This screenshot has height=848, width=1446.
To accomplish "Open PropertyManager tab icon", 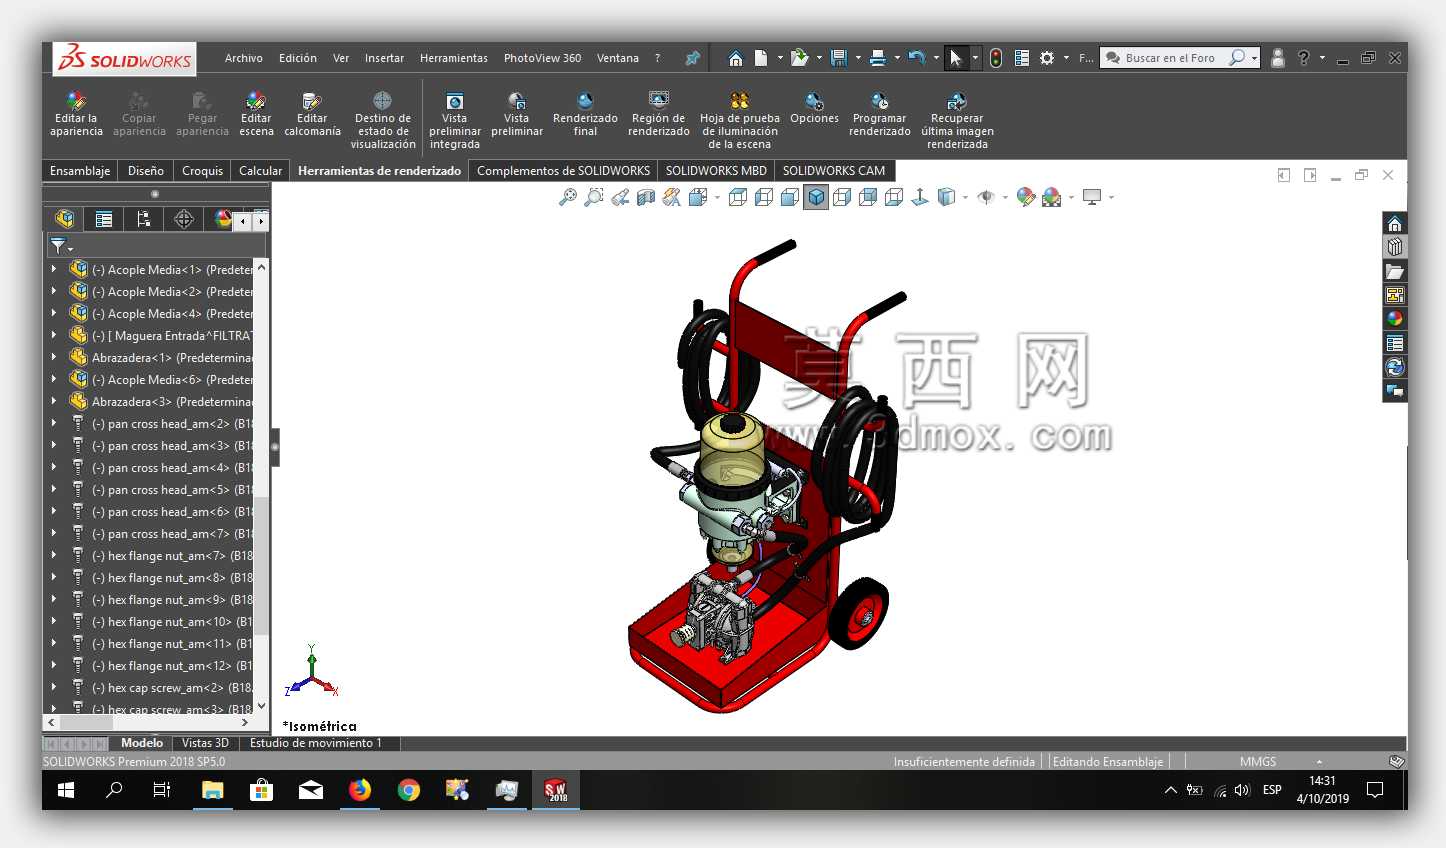I will [104, 219].
